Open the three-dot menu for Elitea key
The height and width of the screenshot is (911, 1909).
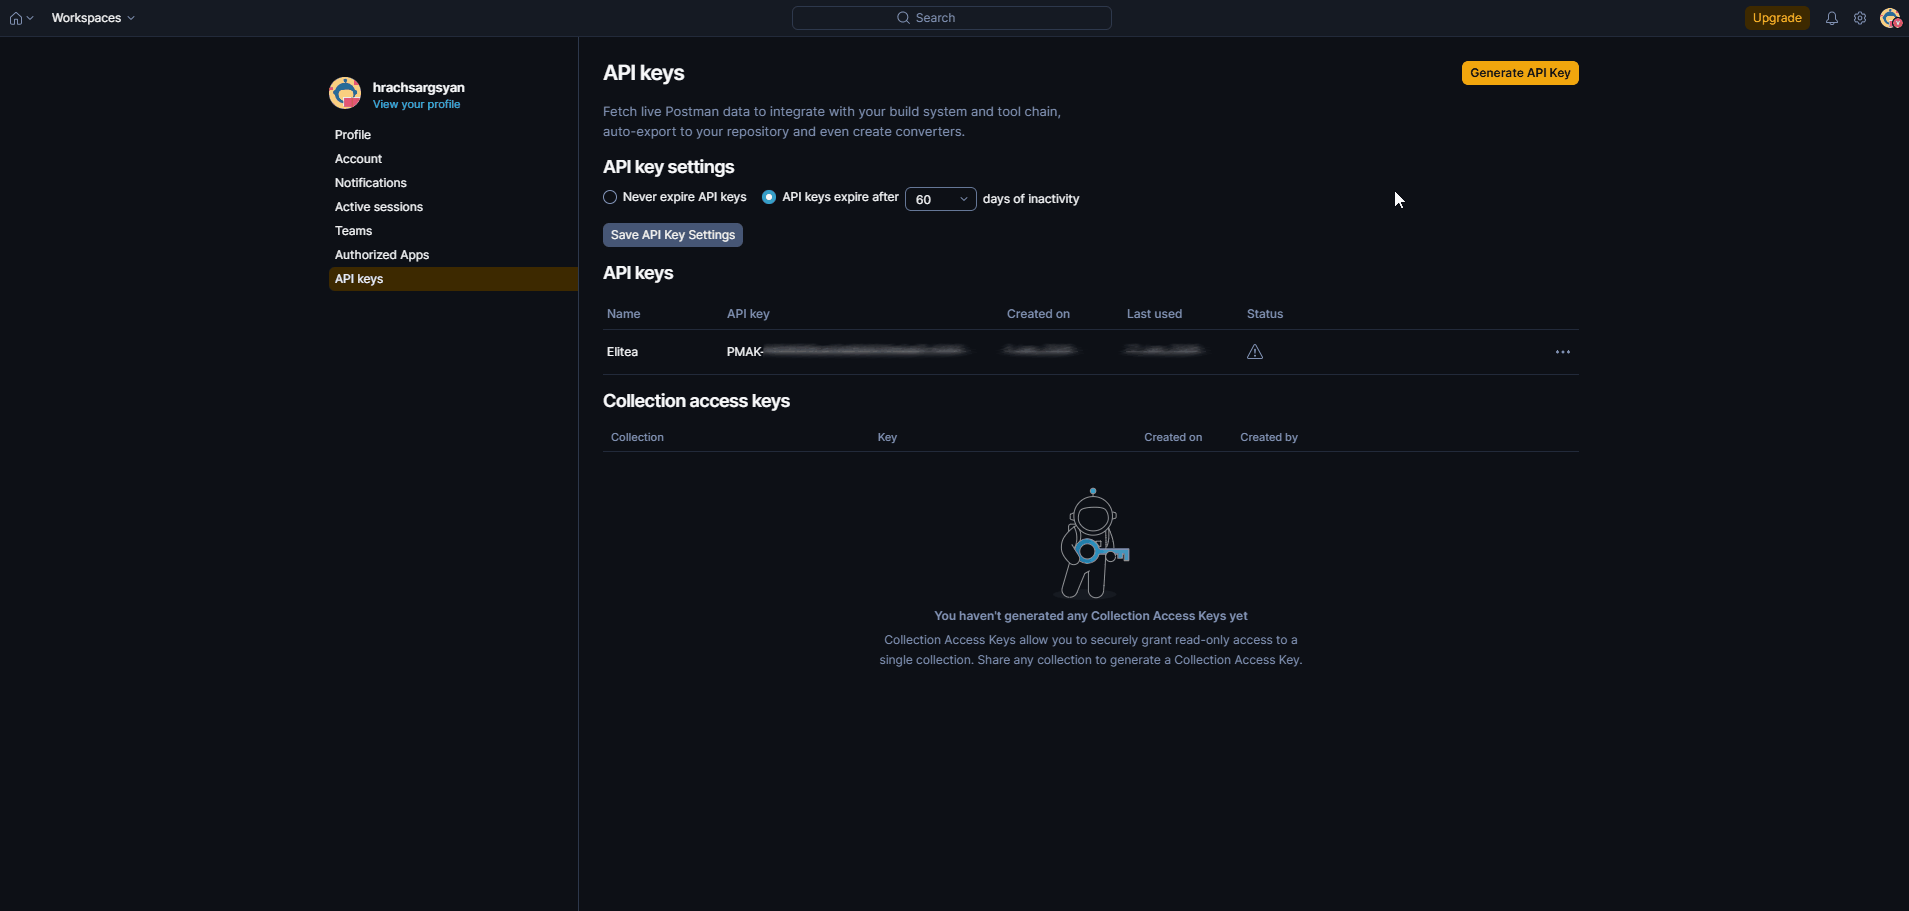click(x=1562, y=352)
